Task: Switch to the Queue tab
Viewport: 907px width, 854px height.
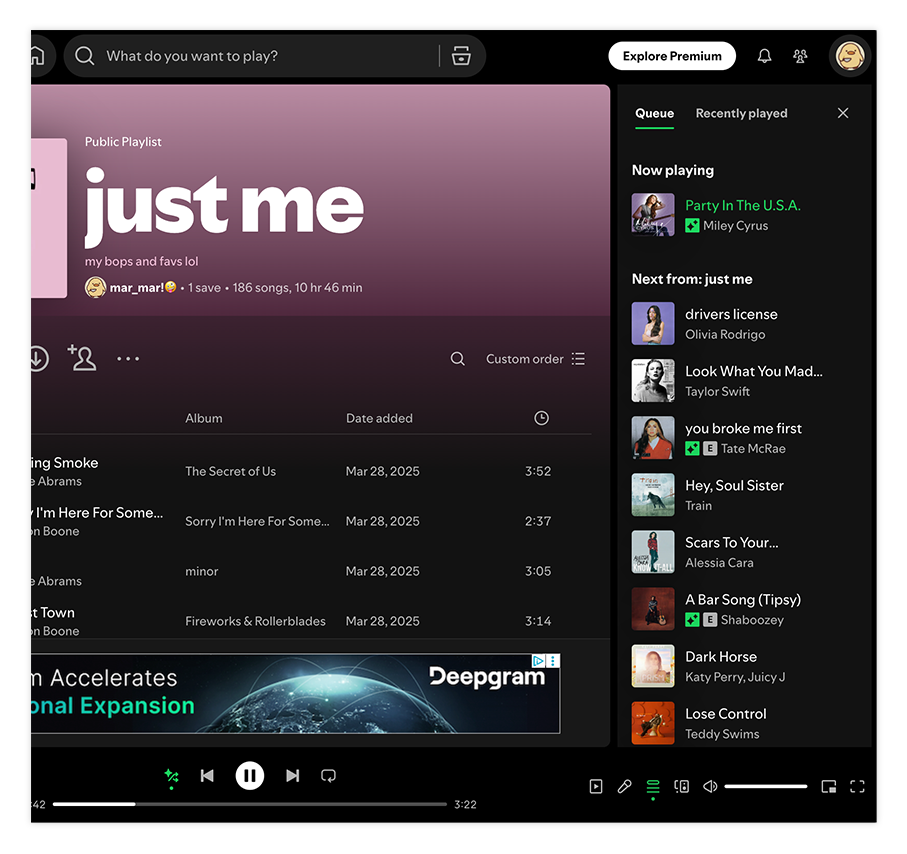Action: (654, 113)
